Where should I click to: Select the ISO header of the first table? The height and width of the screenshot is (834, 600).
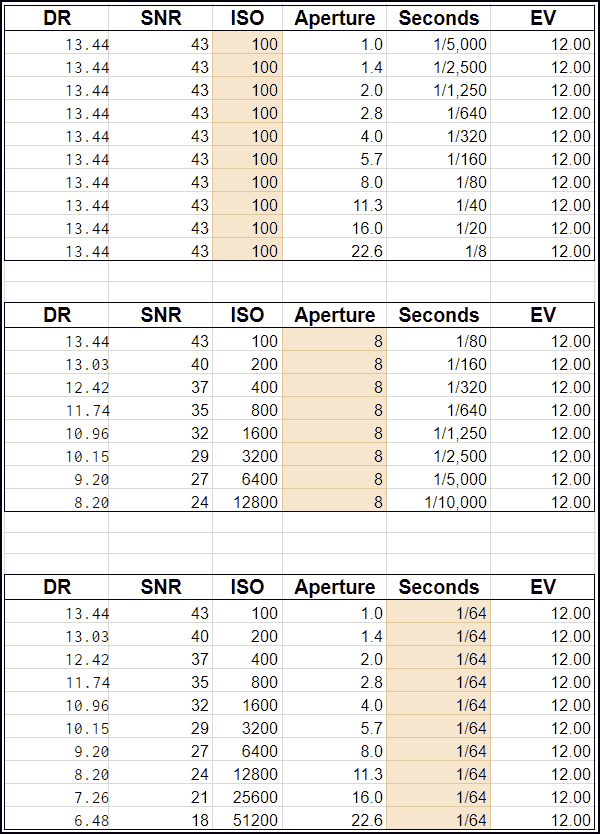tap(247, 18)
